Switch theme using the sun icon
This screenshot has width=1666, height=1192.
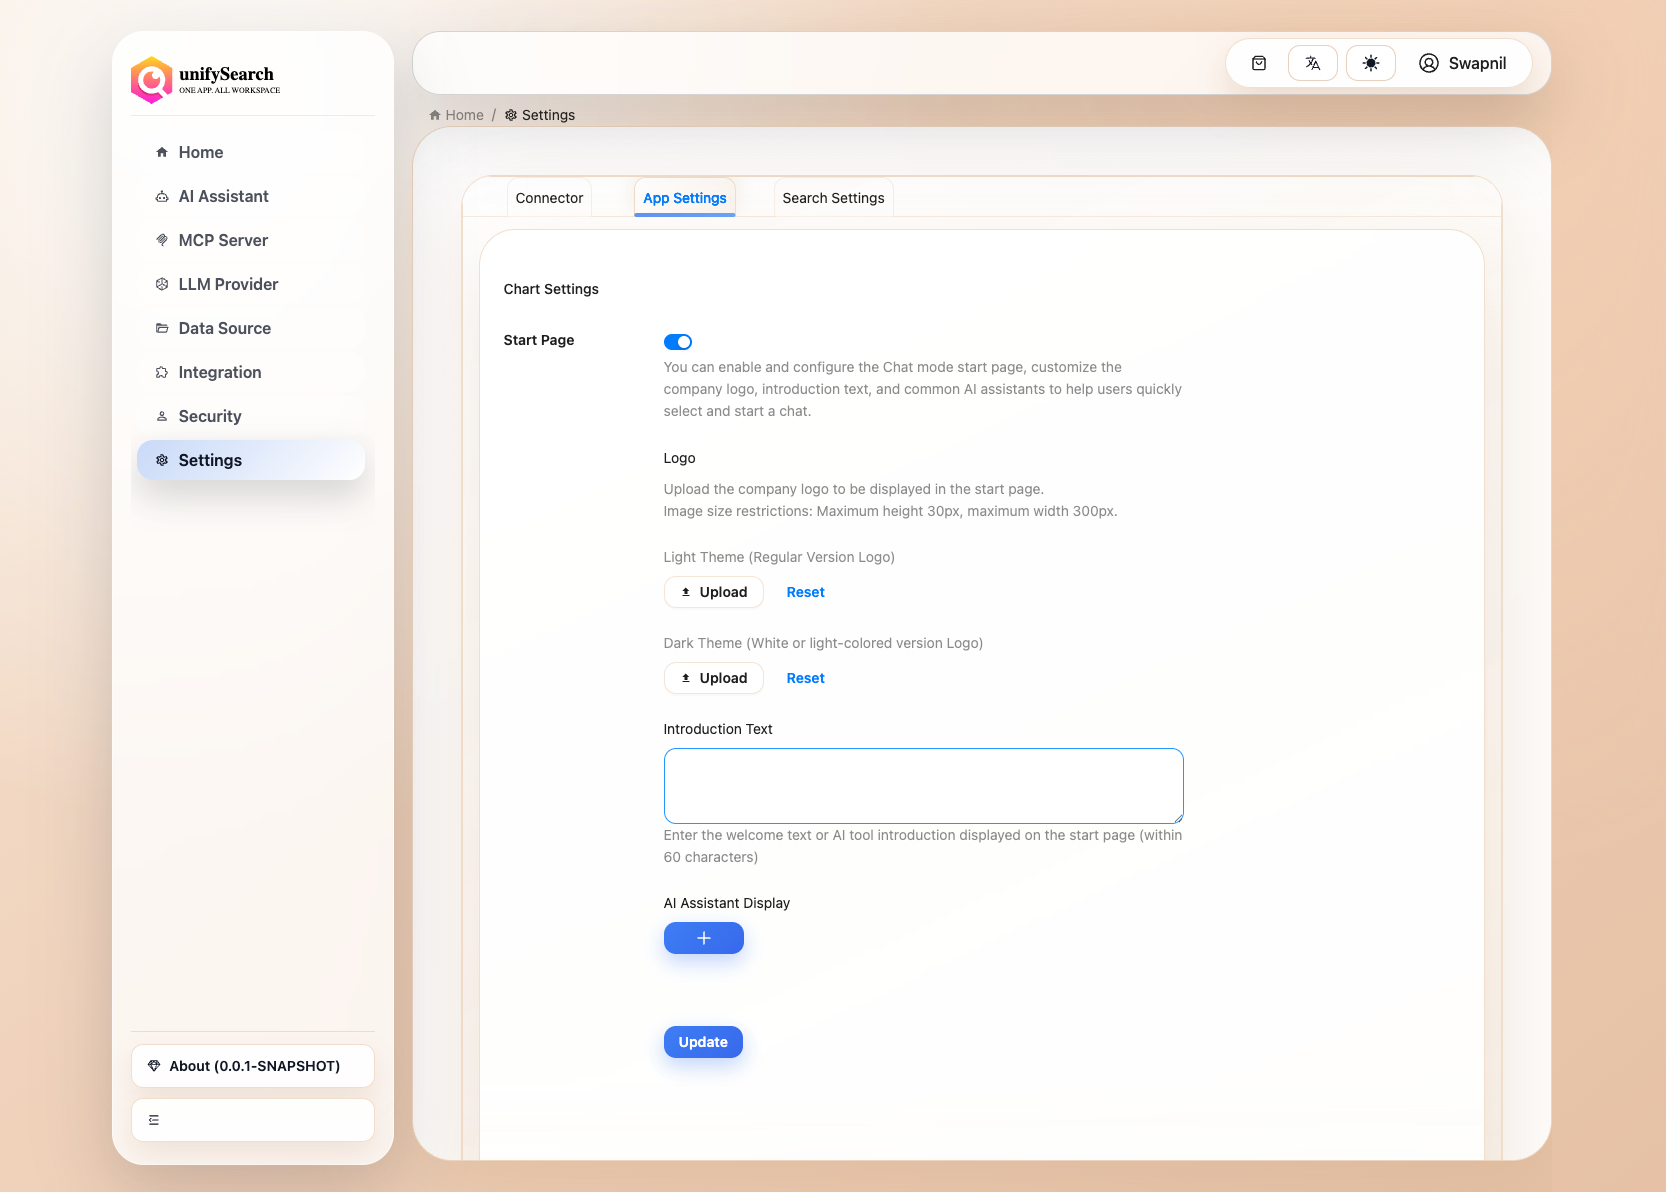pyautogui.click(x=1370, y=63)
